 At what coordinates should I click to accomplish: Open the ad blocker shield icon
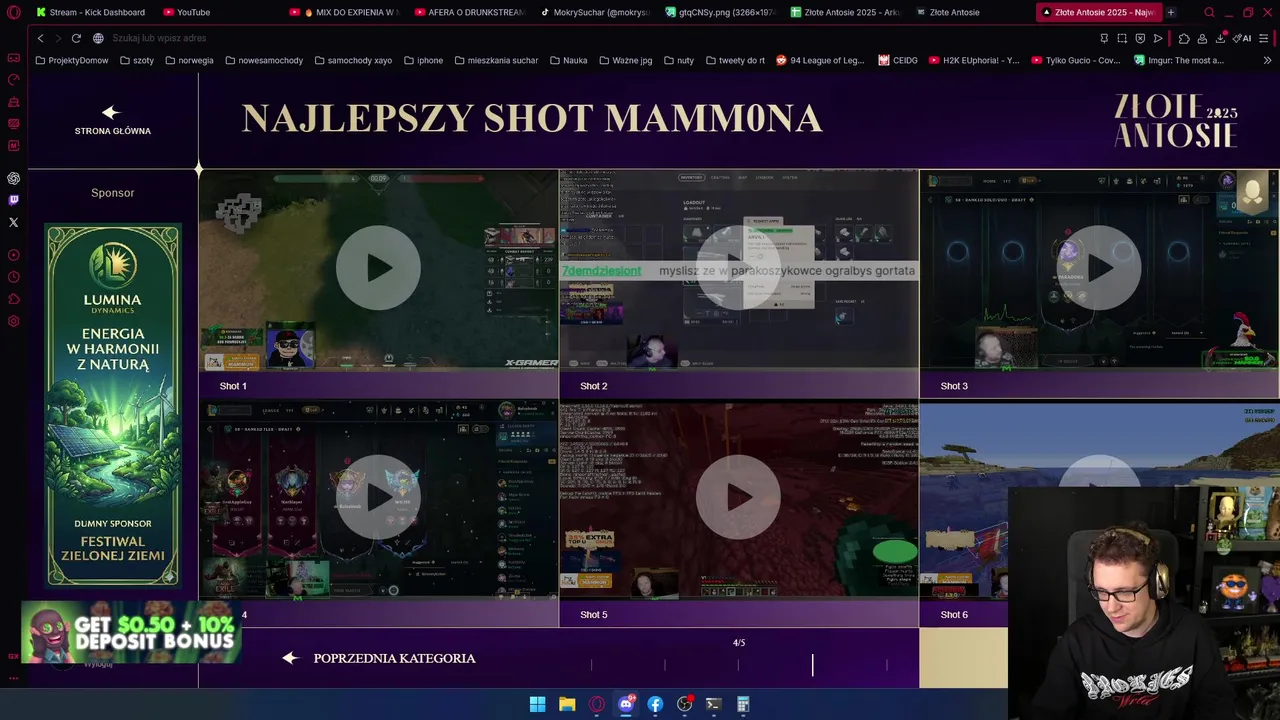click(1140, 38)
